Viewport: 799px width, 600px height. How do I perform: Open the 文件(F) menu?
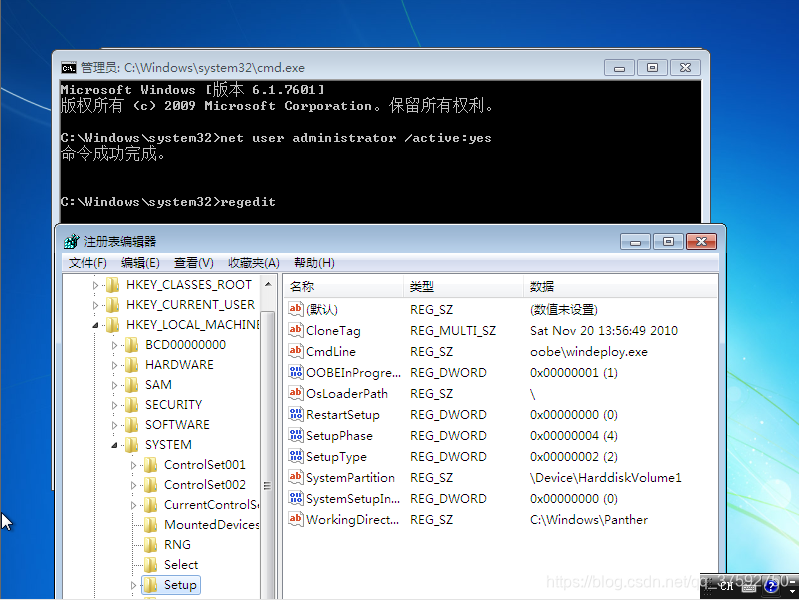88,263
